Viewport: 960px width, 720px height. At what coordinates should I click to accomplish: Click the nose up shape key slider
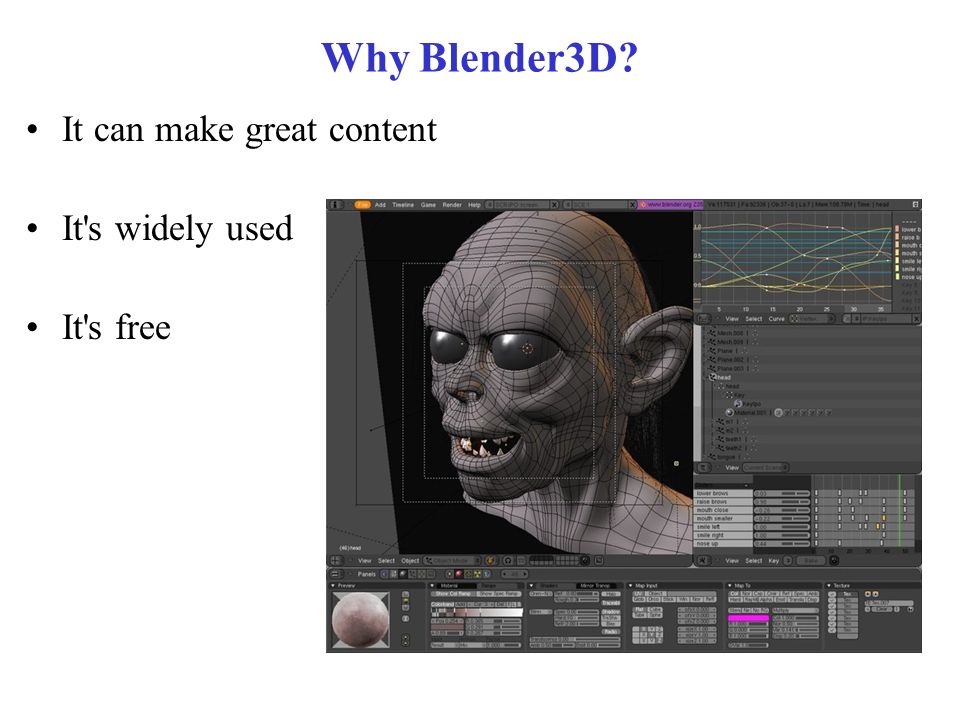(x=782, y=543)
